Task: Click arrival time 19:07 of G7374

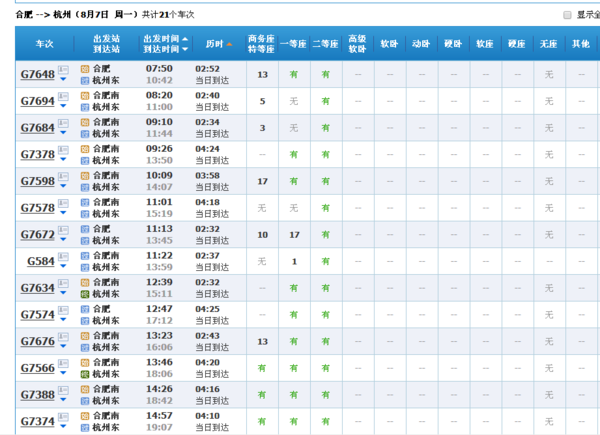Action: (x=159, y=427)
